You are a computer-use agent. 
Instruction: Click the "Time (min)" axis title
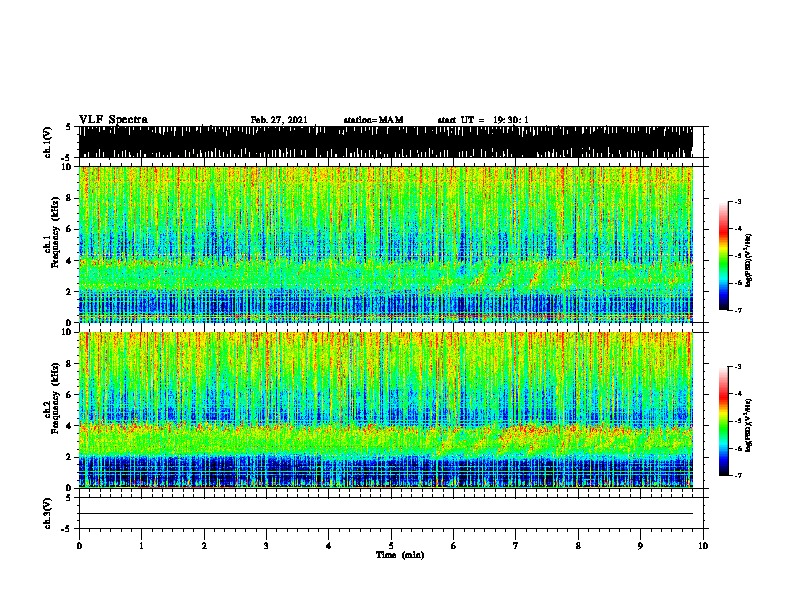(400, 555)
